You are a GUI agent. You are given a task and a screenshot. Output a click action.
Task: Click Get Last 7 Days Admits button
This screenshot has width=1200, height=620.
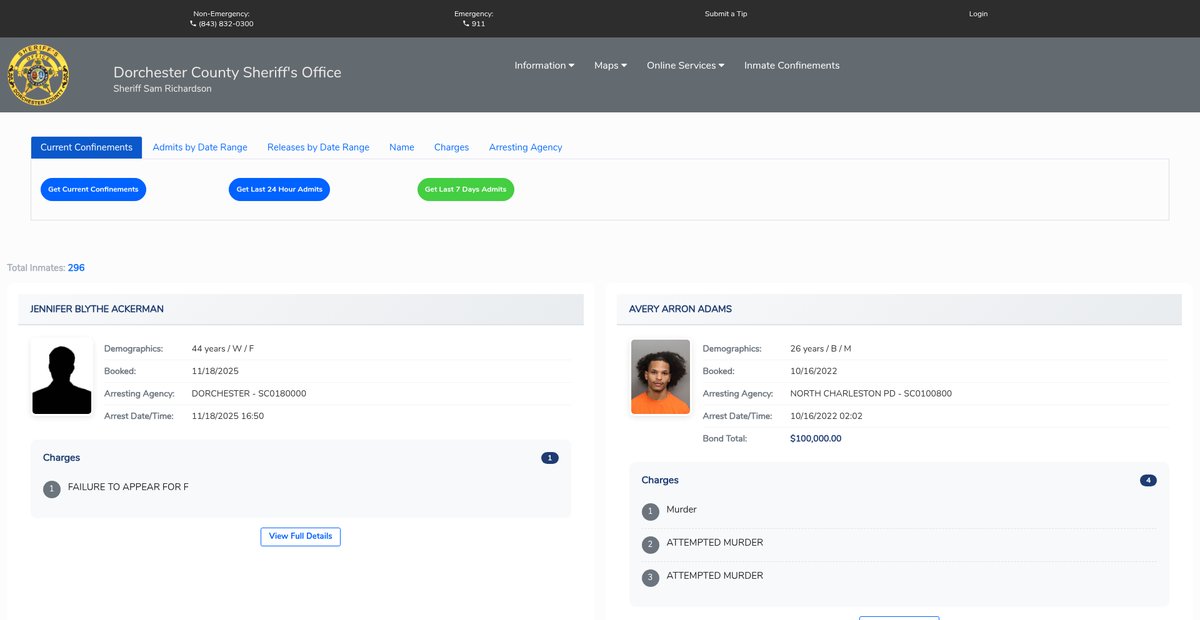tap(465, 190)
